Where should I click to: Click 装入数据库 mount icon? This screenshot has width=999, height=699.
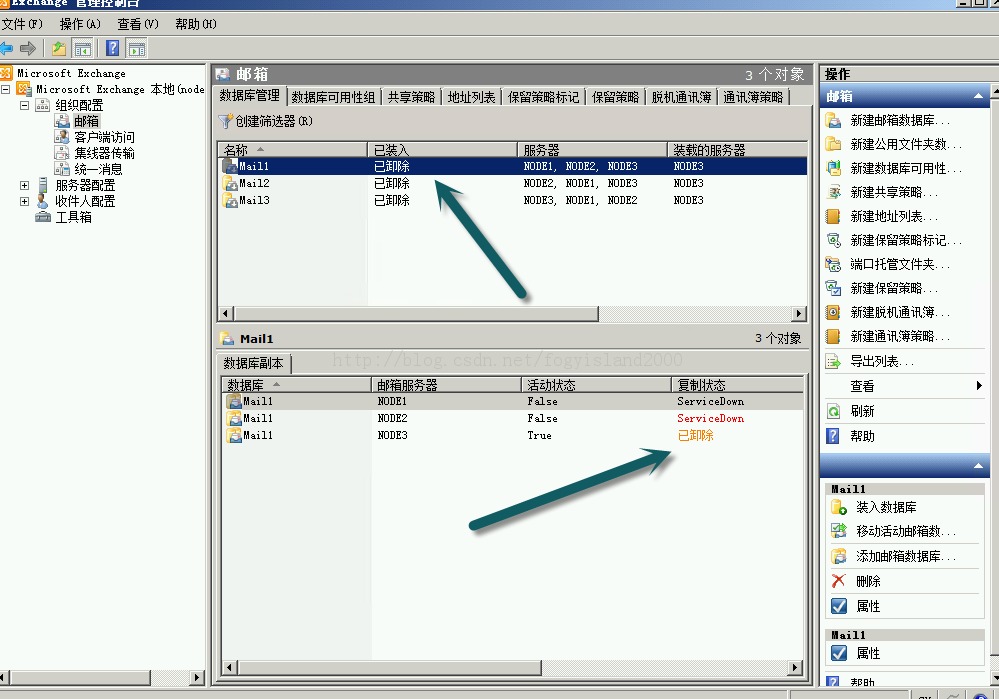(839, 508)
